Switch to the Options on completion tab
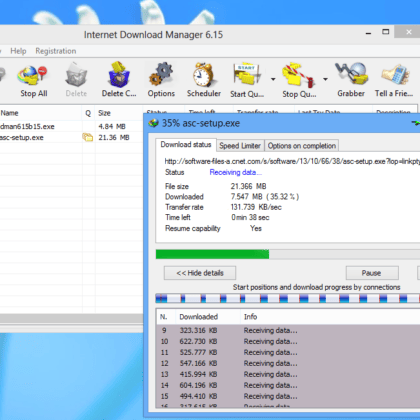This screenshot has height=420, width=420. click(x=302, y=146)
